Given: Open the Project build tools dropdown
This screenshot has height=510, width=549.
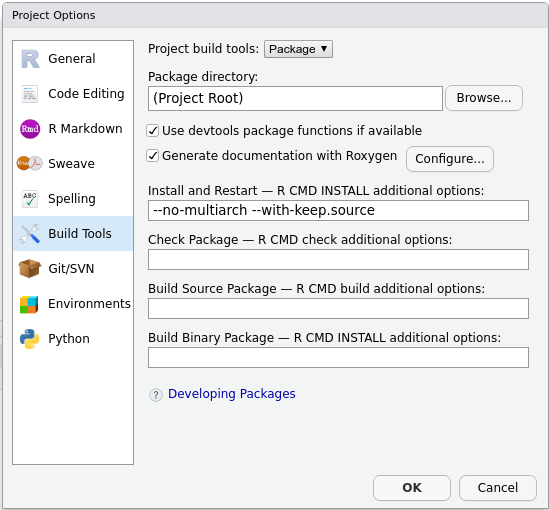Looking at the screenshot, I should coord(298,49).
